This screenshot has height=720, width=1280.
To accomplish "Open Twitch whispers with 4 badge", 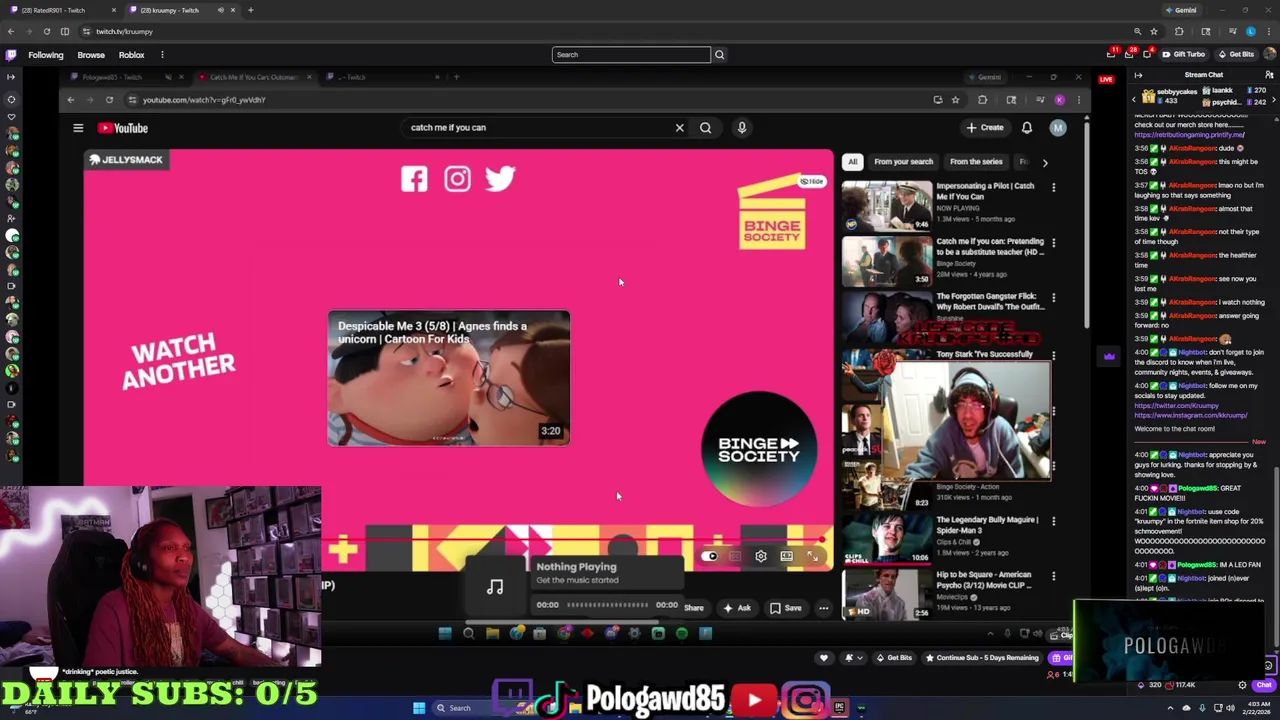I will click(1147, 54).
